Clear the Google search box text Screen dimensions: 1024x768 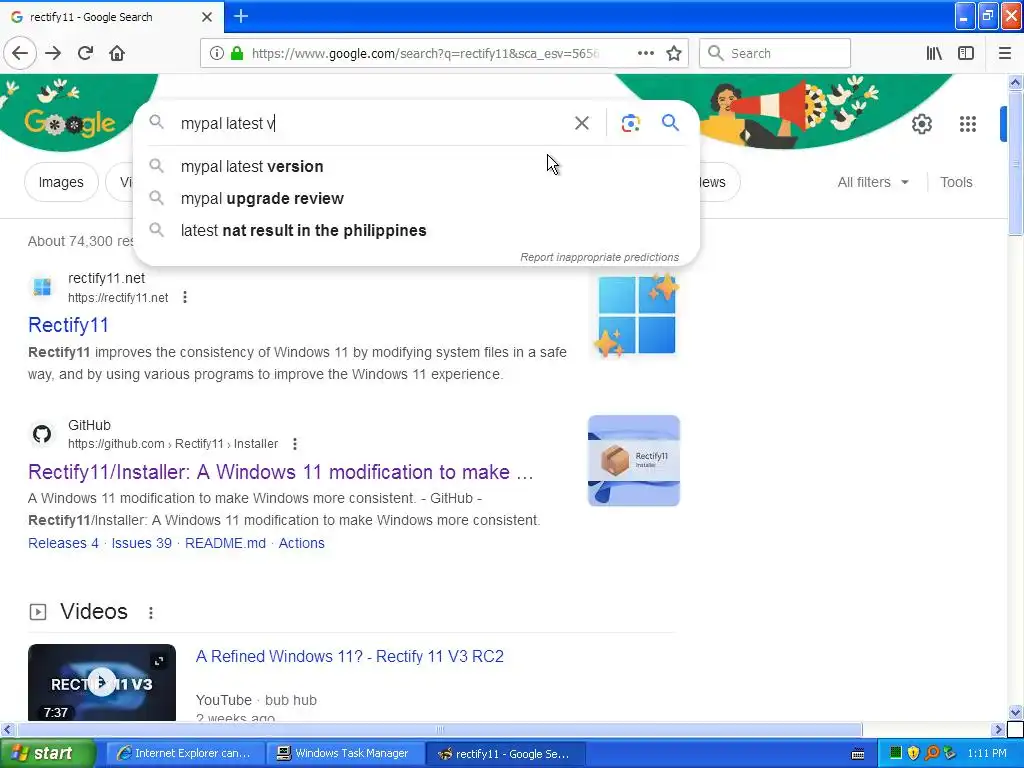pyautogui.click(x=581, y=123)
